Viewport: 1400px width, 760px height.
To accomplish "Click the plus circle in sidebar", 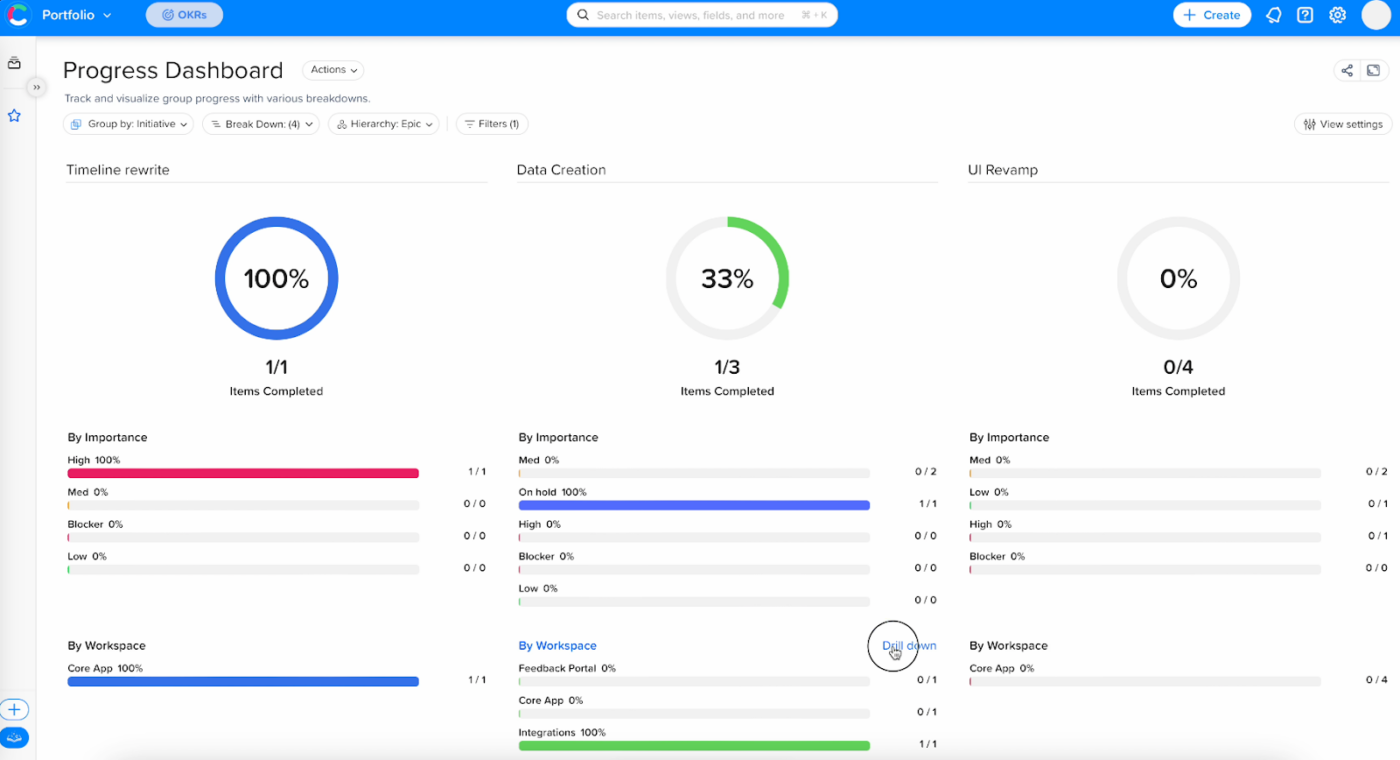I will [x=14, y=710].
